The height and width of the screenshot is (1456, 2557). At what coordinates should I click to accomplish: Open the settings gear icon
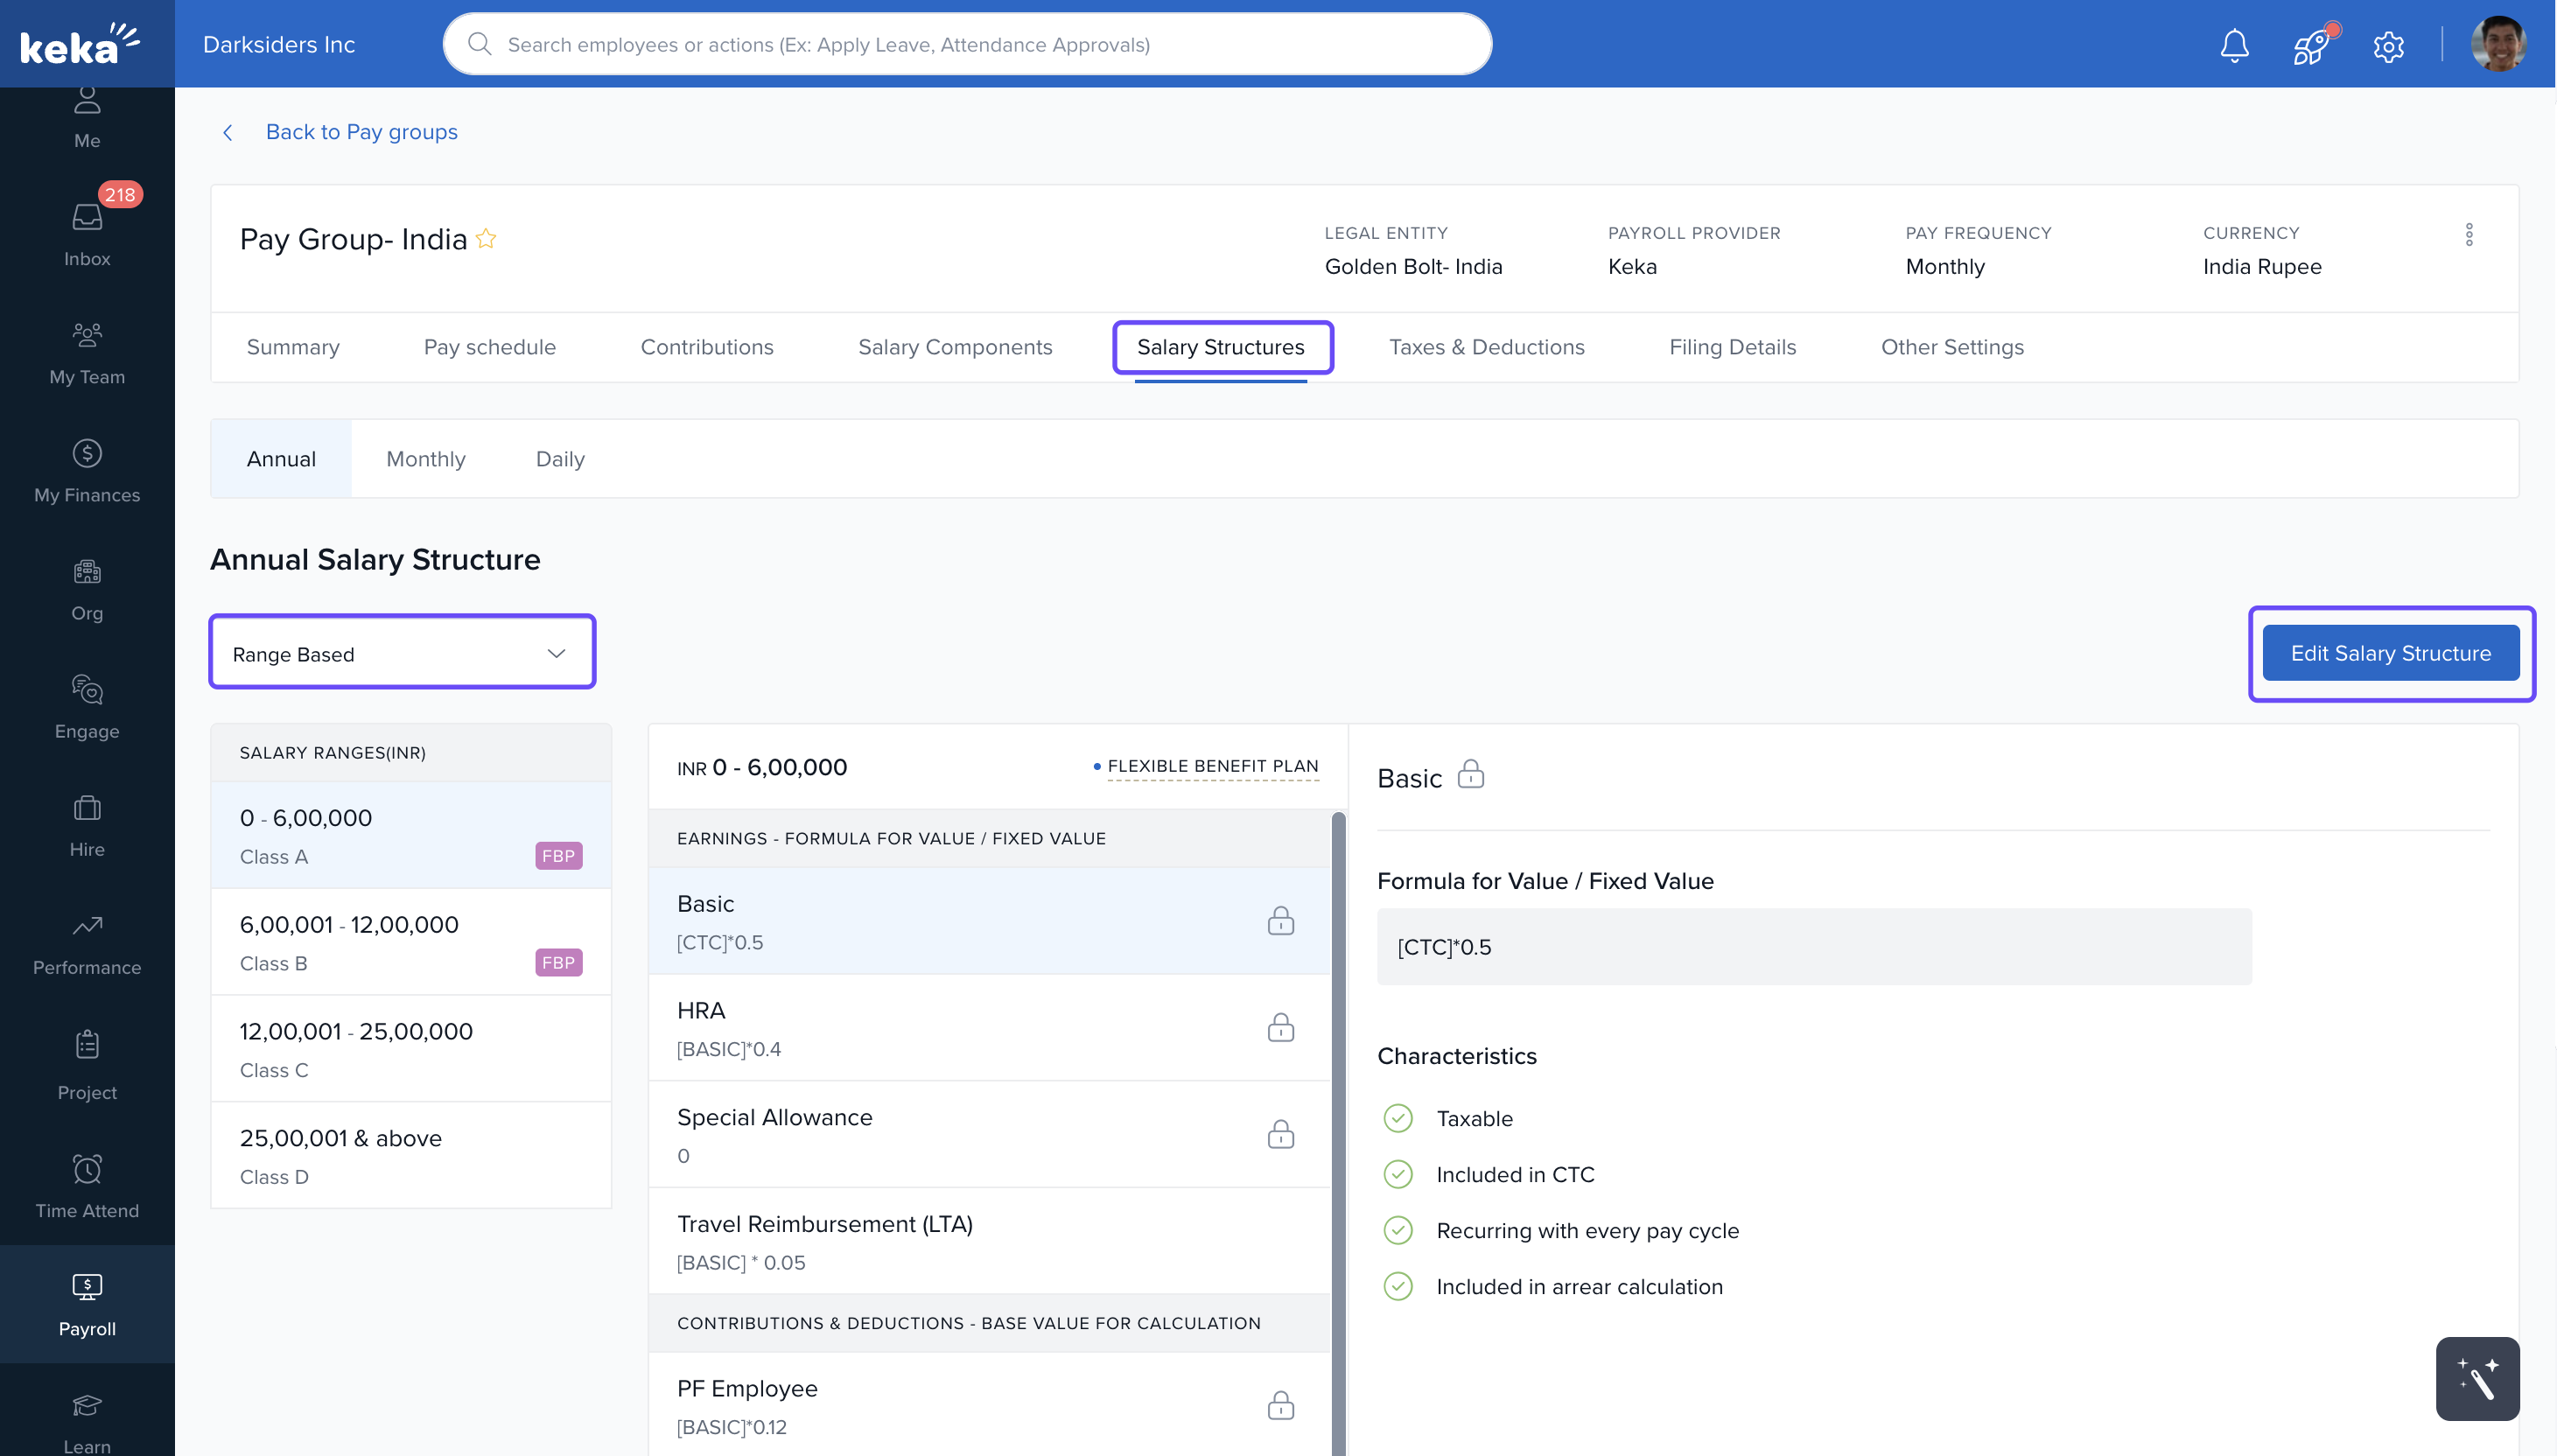pos(2388,46)
